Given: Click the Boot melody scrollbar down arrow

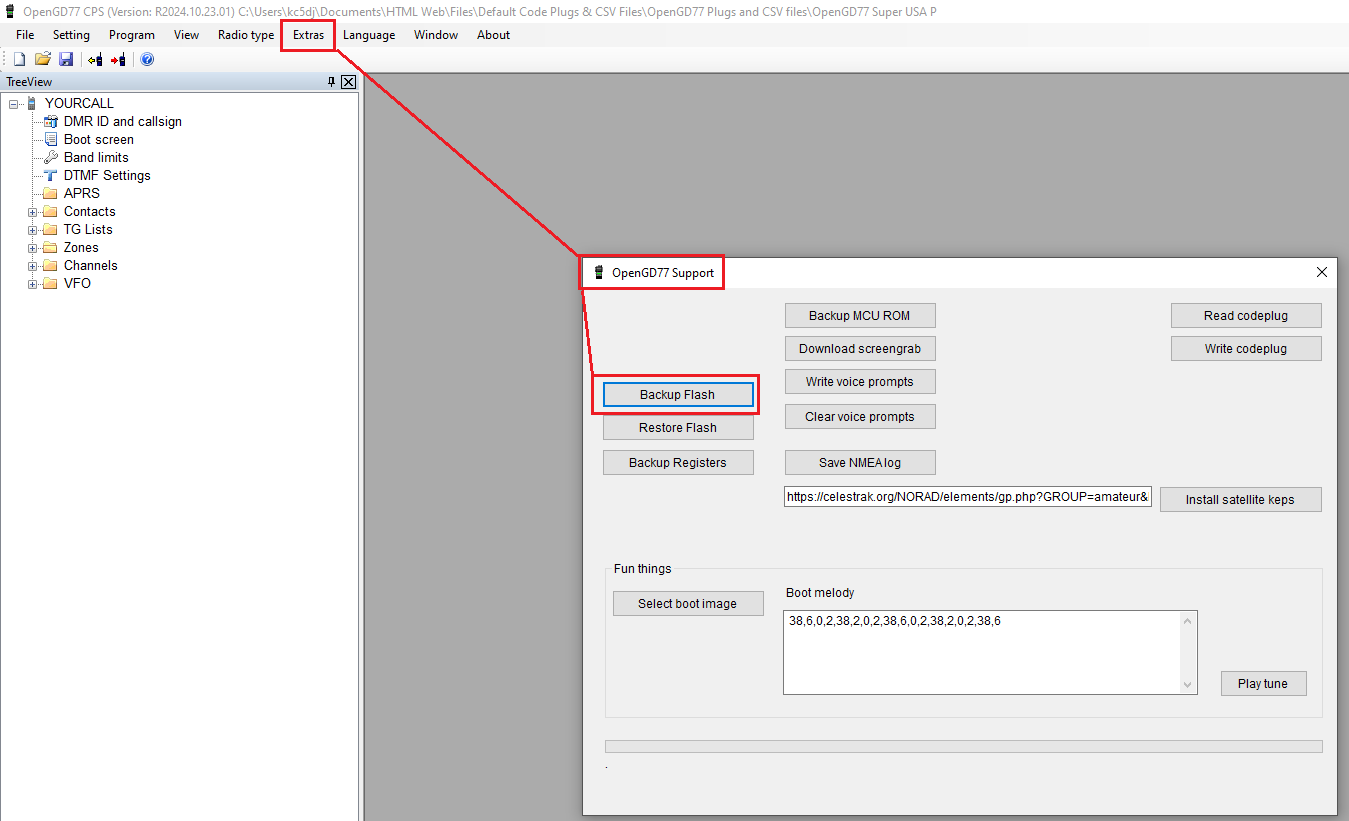Looking at the screenshot, I should pos(1188,685).
